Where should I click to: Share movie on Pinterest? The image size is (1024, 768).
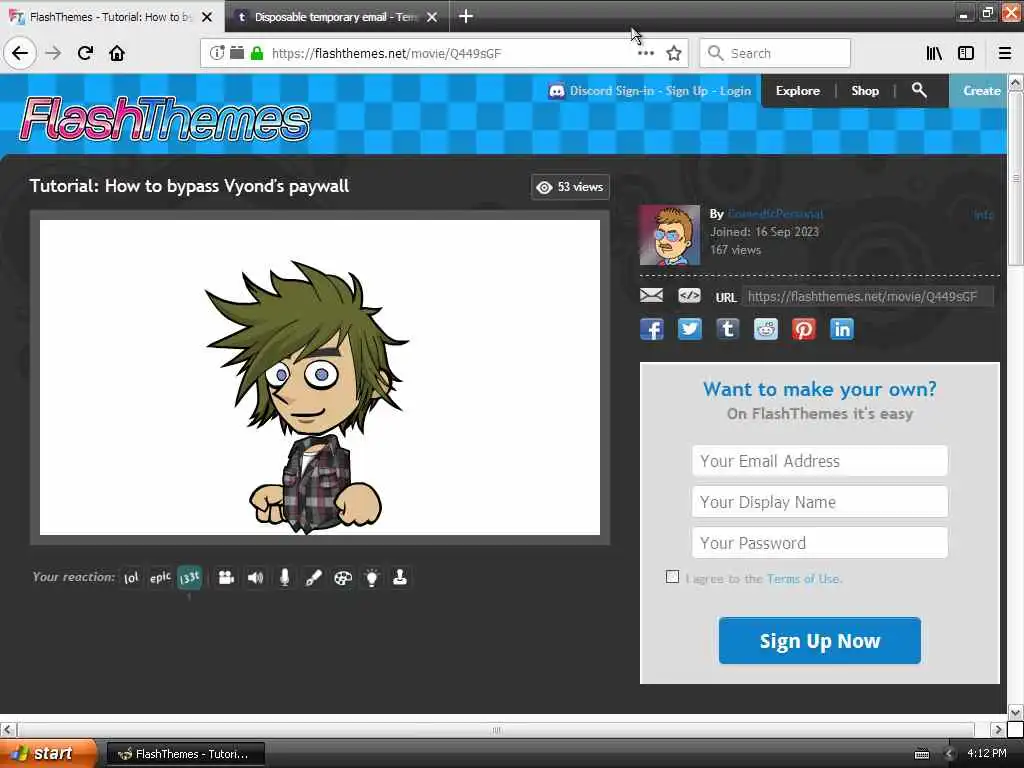(804, 329)
